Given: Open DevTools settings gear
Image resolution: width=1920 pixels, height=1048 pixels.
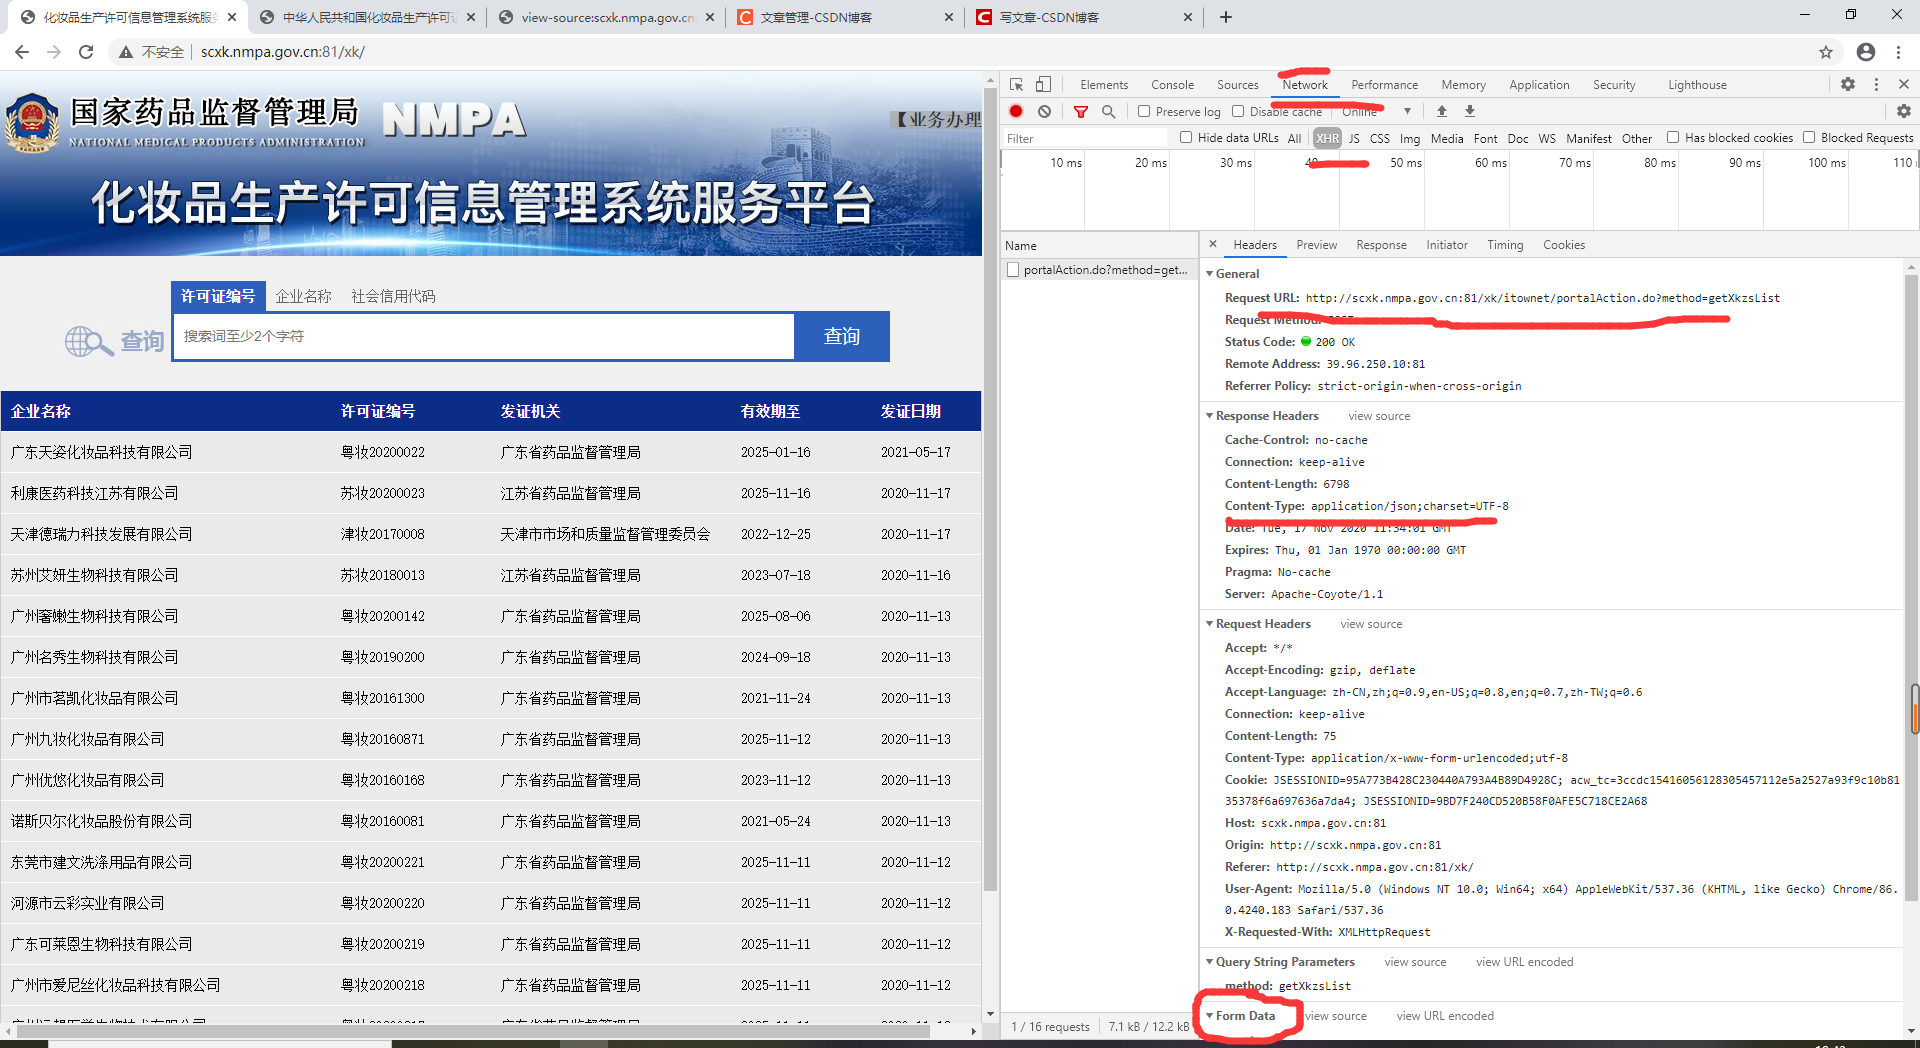Looking at the screenshot, I should [1848, 85].
